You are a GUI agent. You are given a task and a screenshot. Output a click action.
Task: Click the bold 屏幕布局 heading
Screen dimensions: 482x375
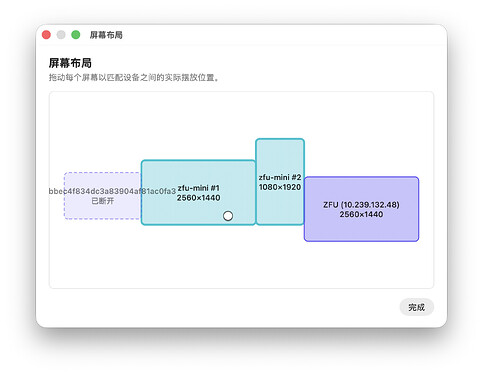[x=70, y=63]
